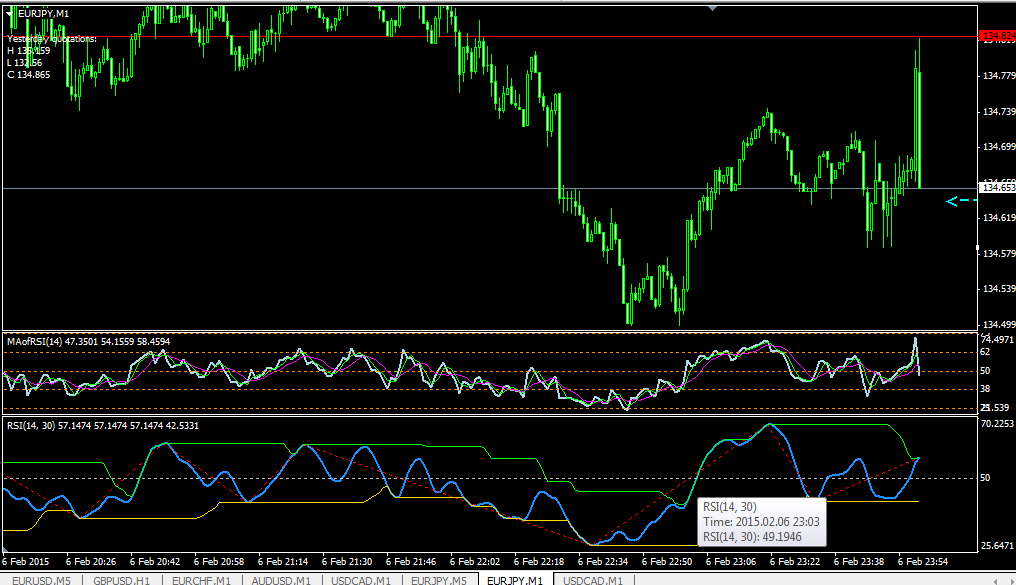
Task: Click the right tab-scroll arrow at bottom right
Action: pos(1012,581)
